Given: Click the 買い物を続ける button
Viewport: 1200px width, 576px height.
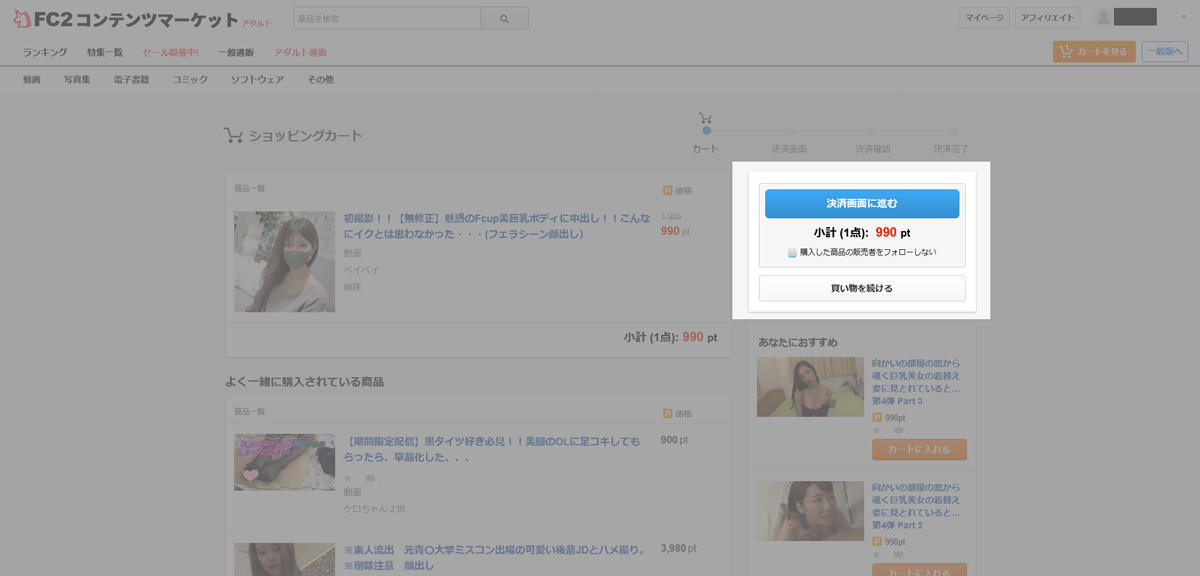Looking at the screenshot, I should pyautogui.click(x=861, y=288).
